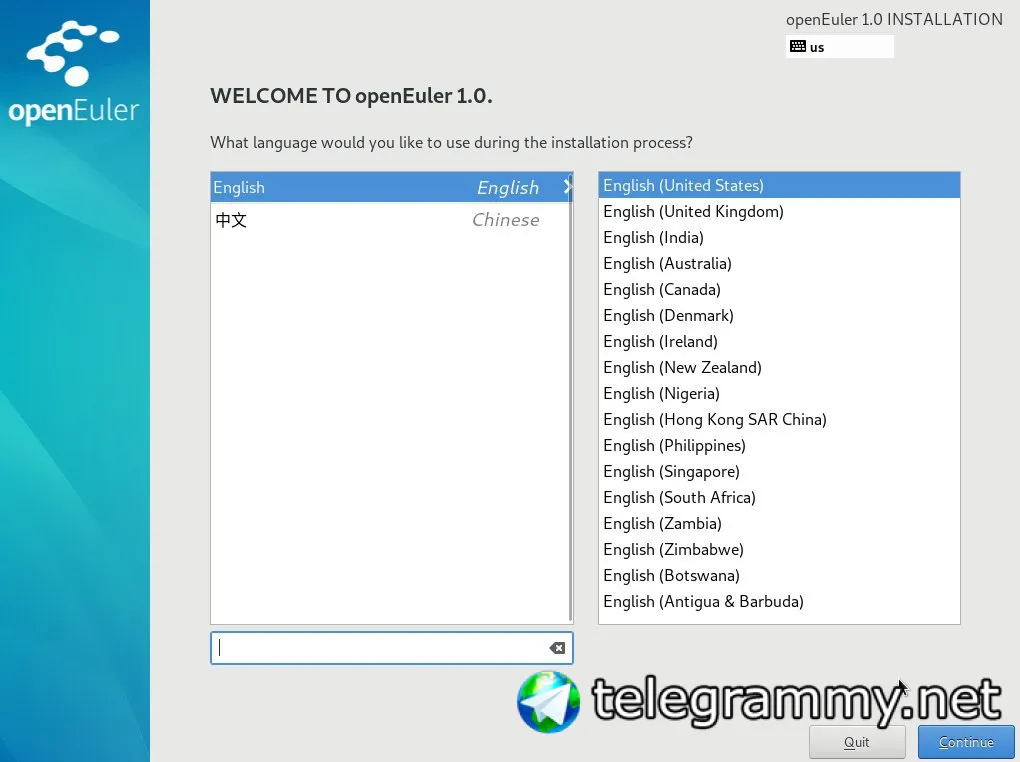Open the us keyboard layout indicator
The width and height of the screenshot is (1020, 762).
[839, 47]
